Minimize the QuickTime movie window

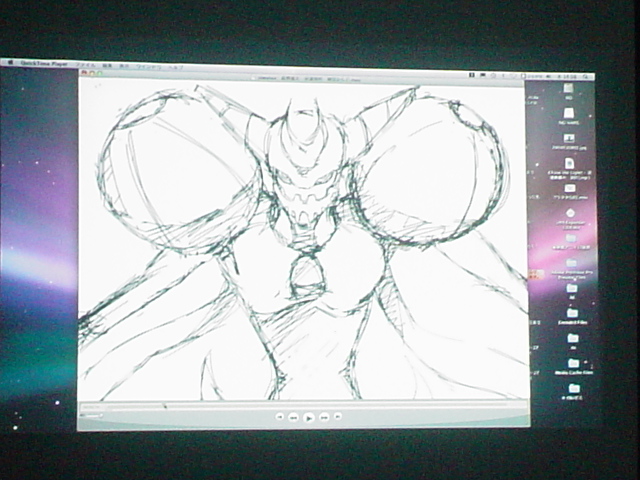click(x=92, y=73)
